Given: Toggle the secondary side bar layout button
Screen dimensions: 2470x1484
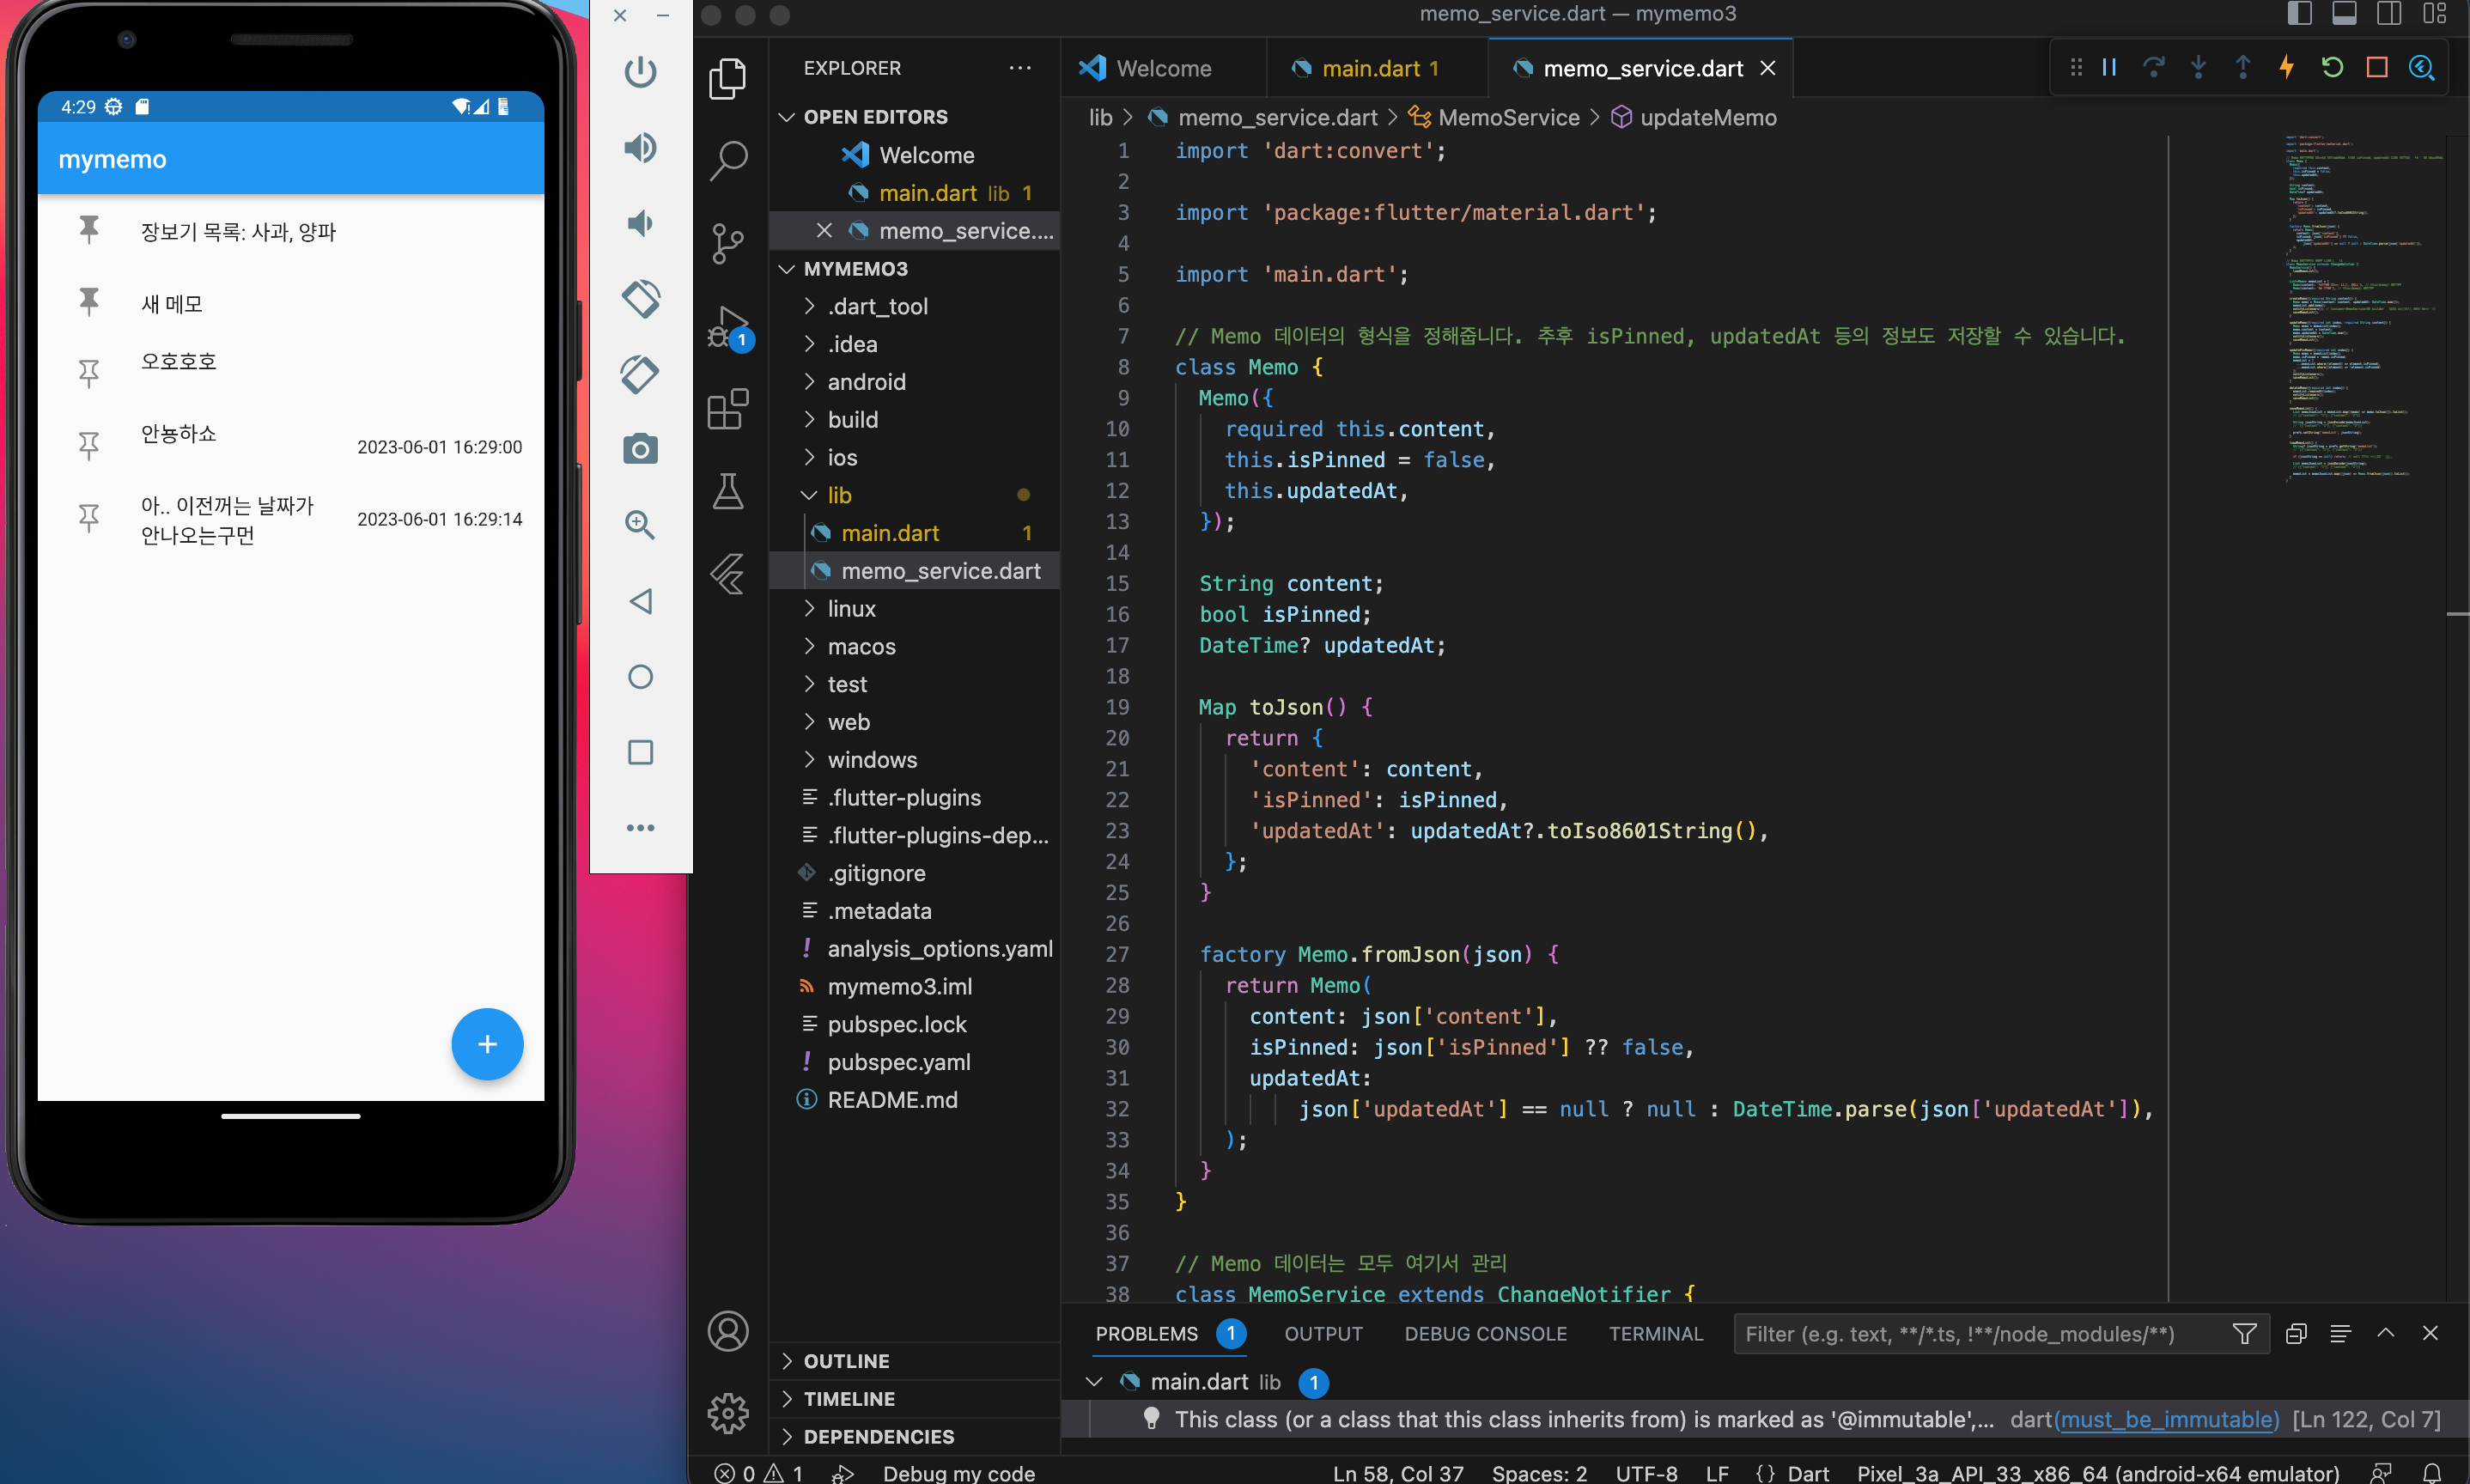Looking at the screenshot, I should pos(2389,14).
